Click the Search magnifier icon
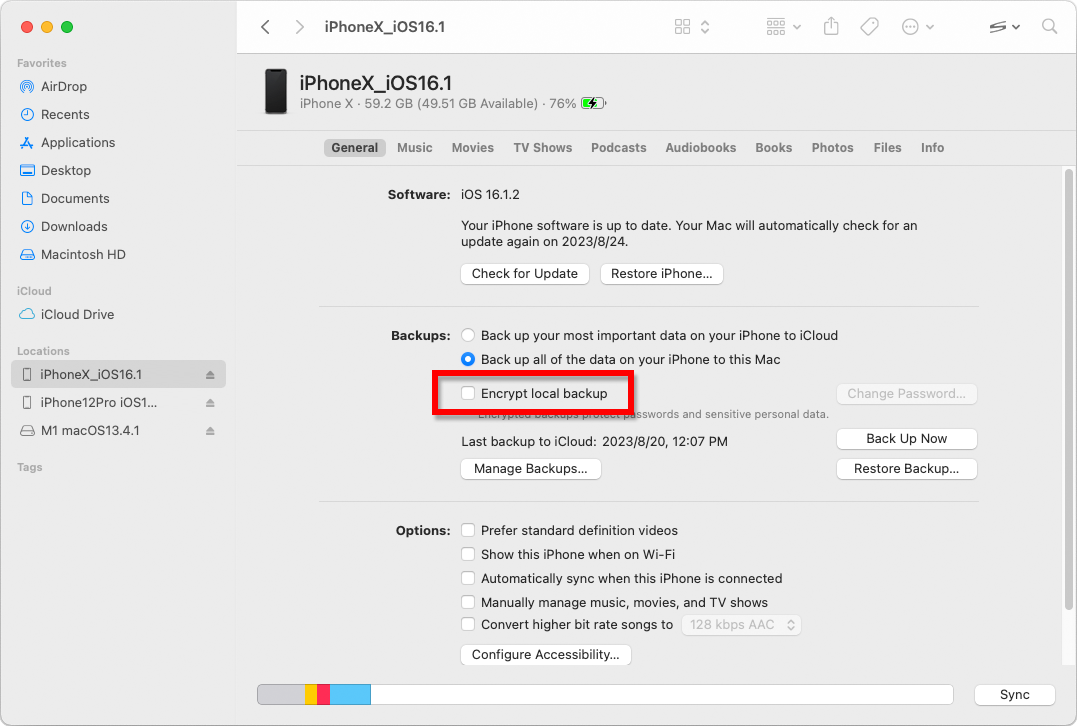Screen dimensions: 1077x726 (1049, 27)
